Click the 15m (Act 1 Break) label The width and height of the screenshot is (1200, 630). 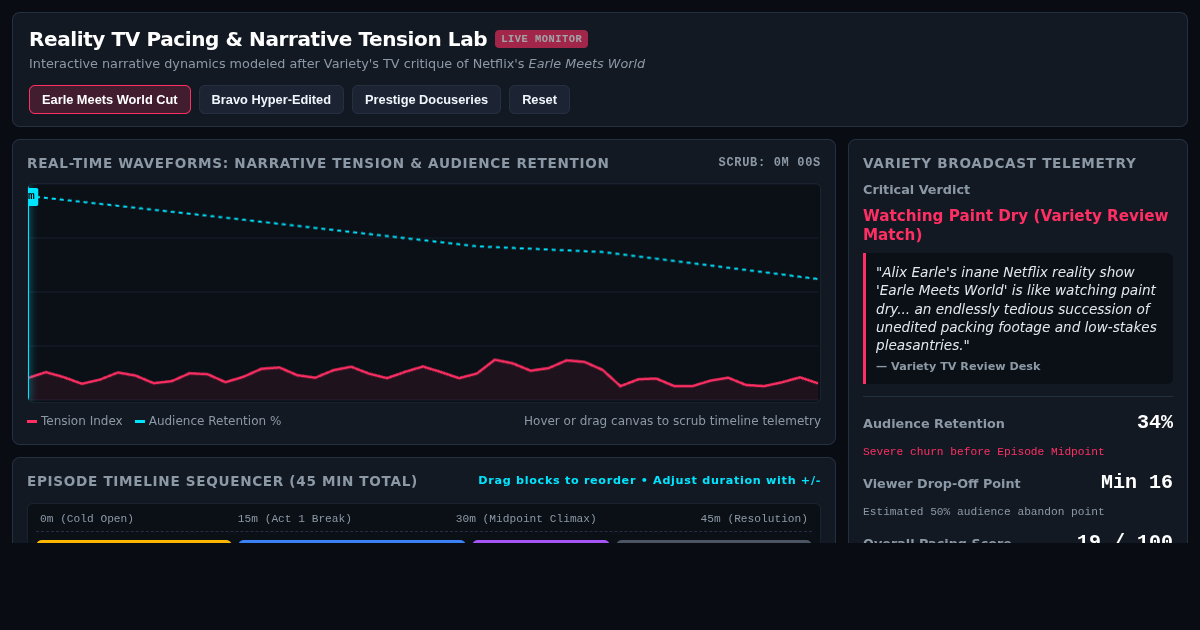tap(295, 518)
